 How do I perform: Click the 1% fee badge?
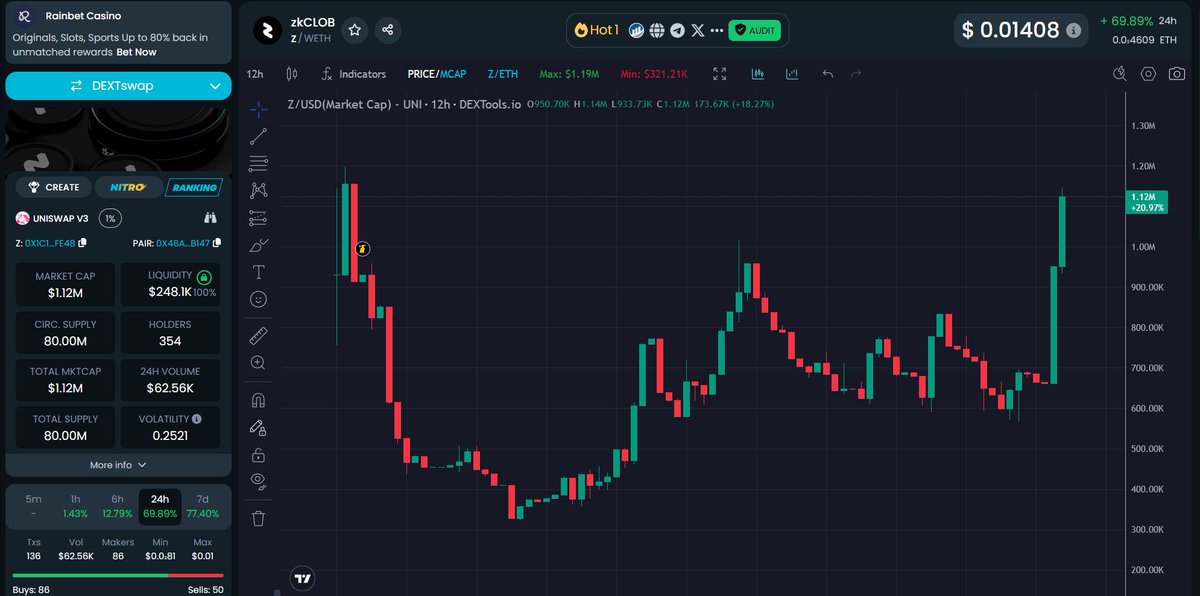(110, 217)
